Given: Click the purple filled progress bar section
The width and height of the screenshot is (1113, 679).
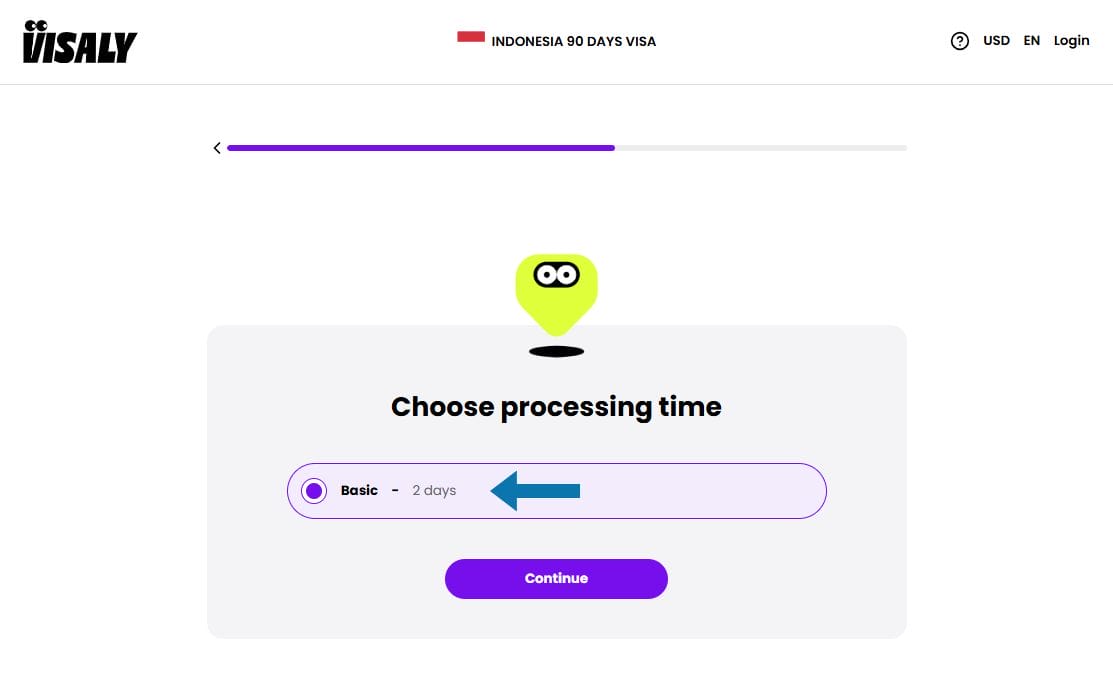Looking at the screenshot, I should coord(420,148).
